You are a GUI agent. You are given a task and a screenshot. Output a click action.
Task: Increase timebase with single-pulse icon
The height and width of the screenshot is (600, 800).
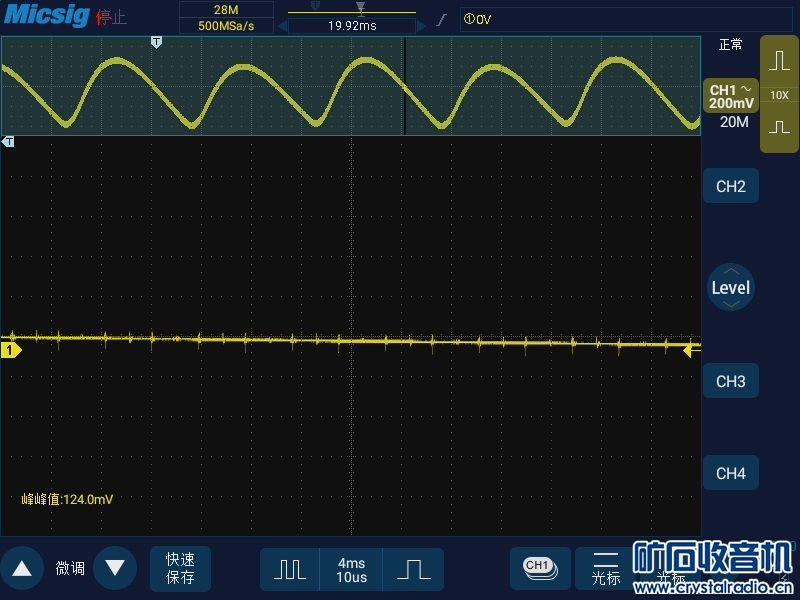[413, 569]
